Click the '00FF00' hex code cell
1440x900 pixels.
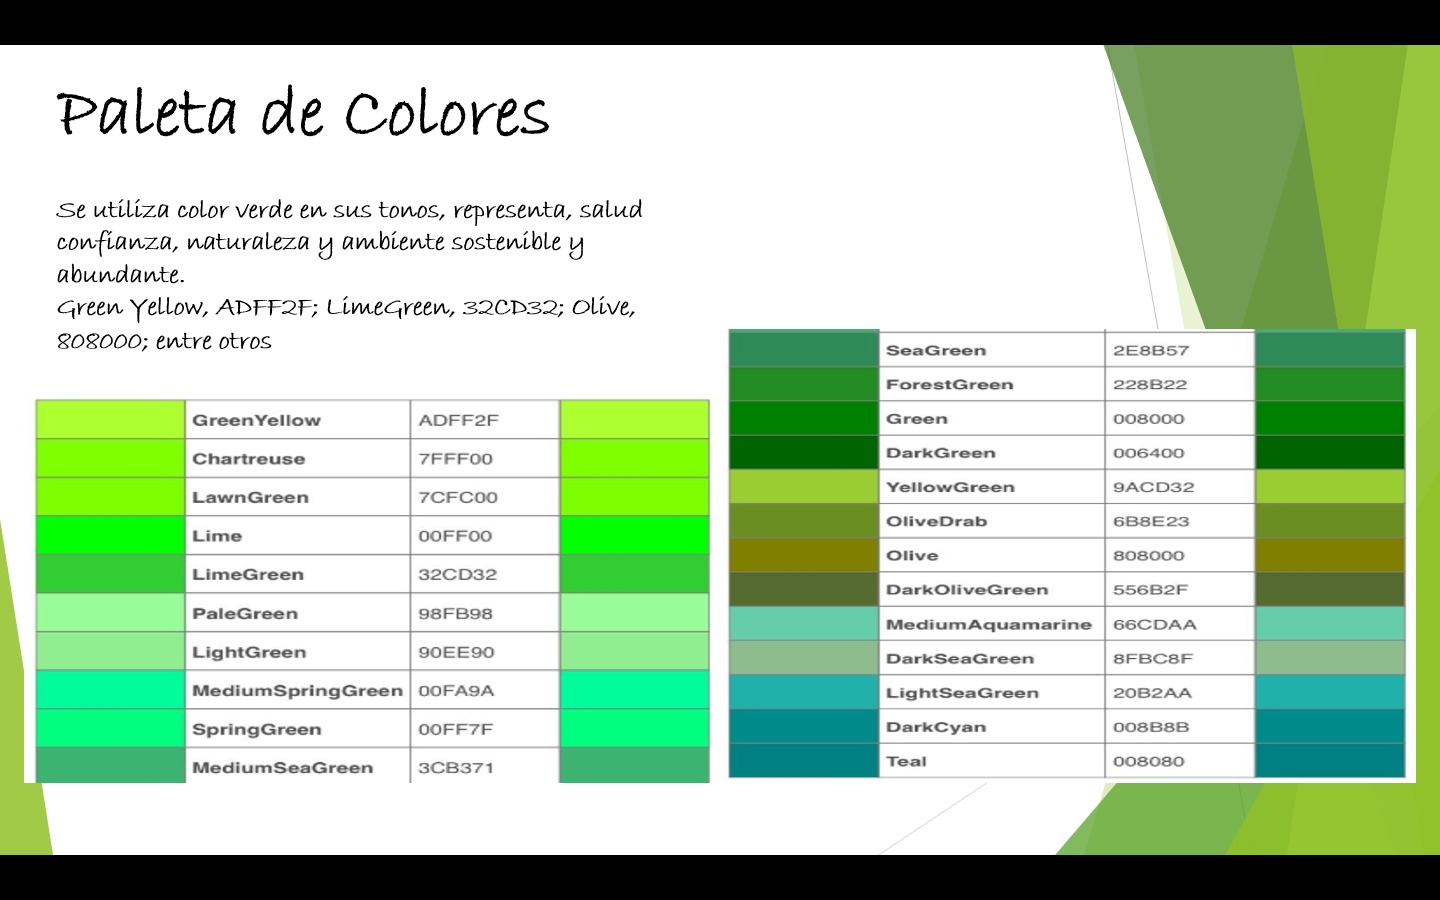pos(485,536)
